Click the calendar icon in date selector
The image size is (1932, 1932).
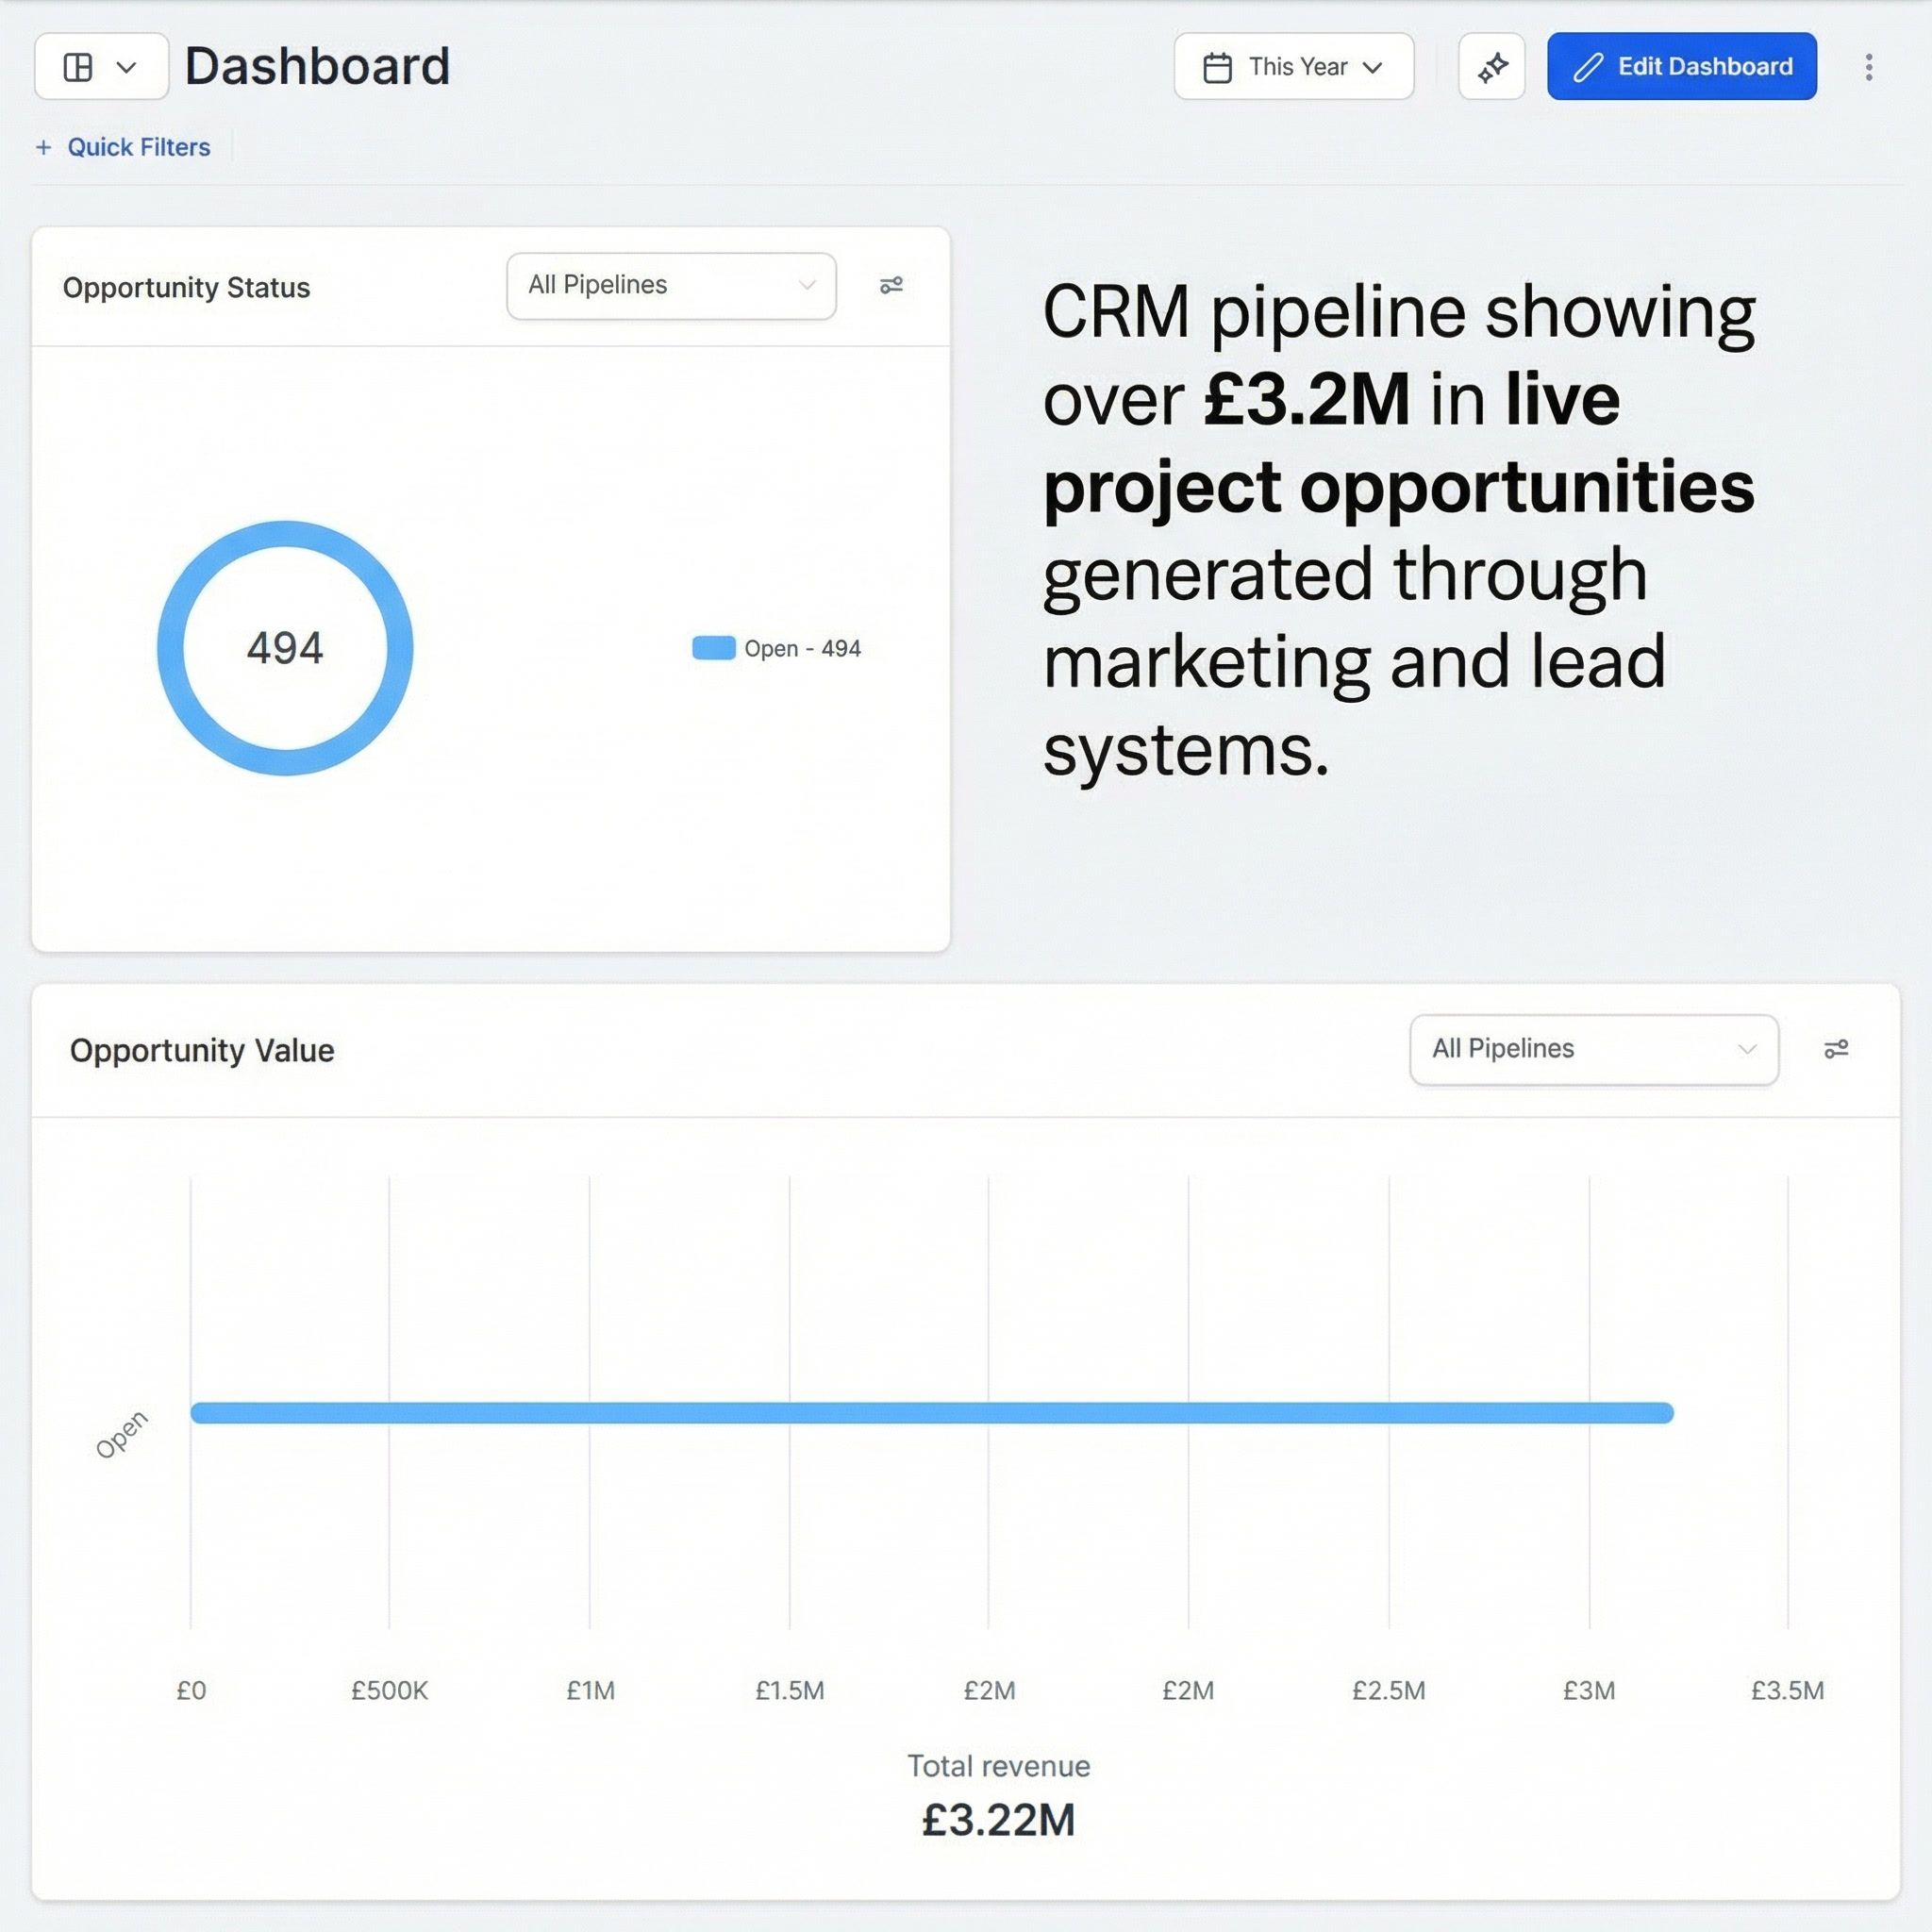click(x=1217, y=67)
